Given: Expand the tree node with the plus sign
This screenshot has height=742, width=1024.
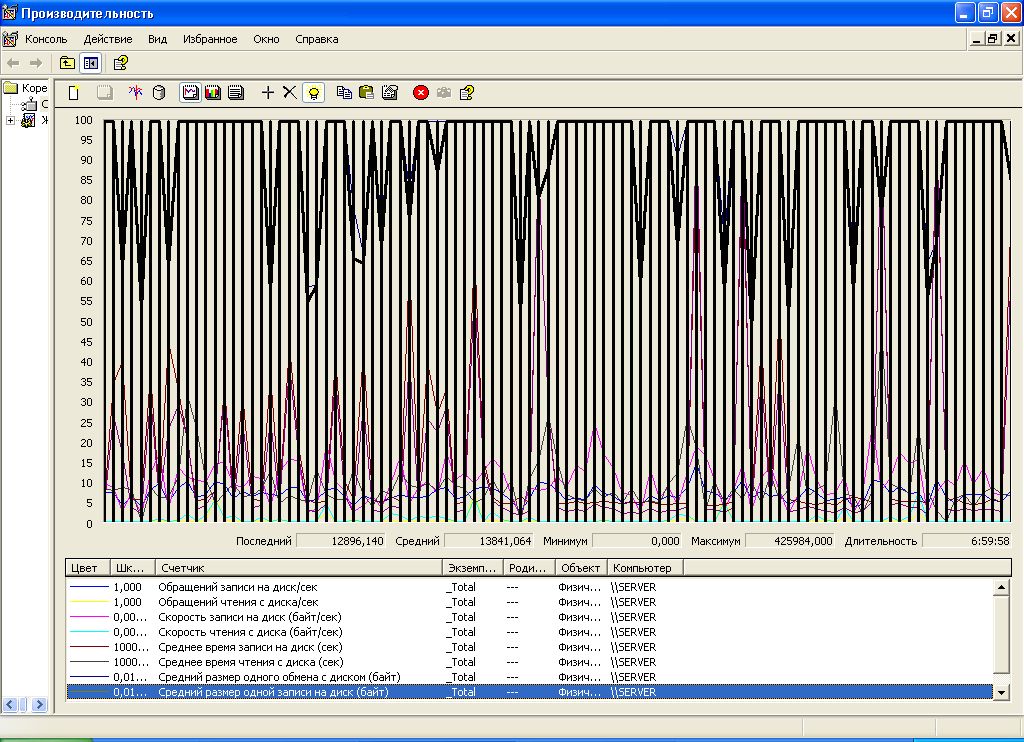Looking at the screenshot, I should click(x=11, y=121).
